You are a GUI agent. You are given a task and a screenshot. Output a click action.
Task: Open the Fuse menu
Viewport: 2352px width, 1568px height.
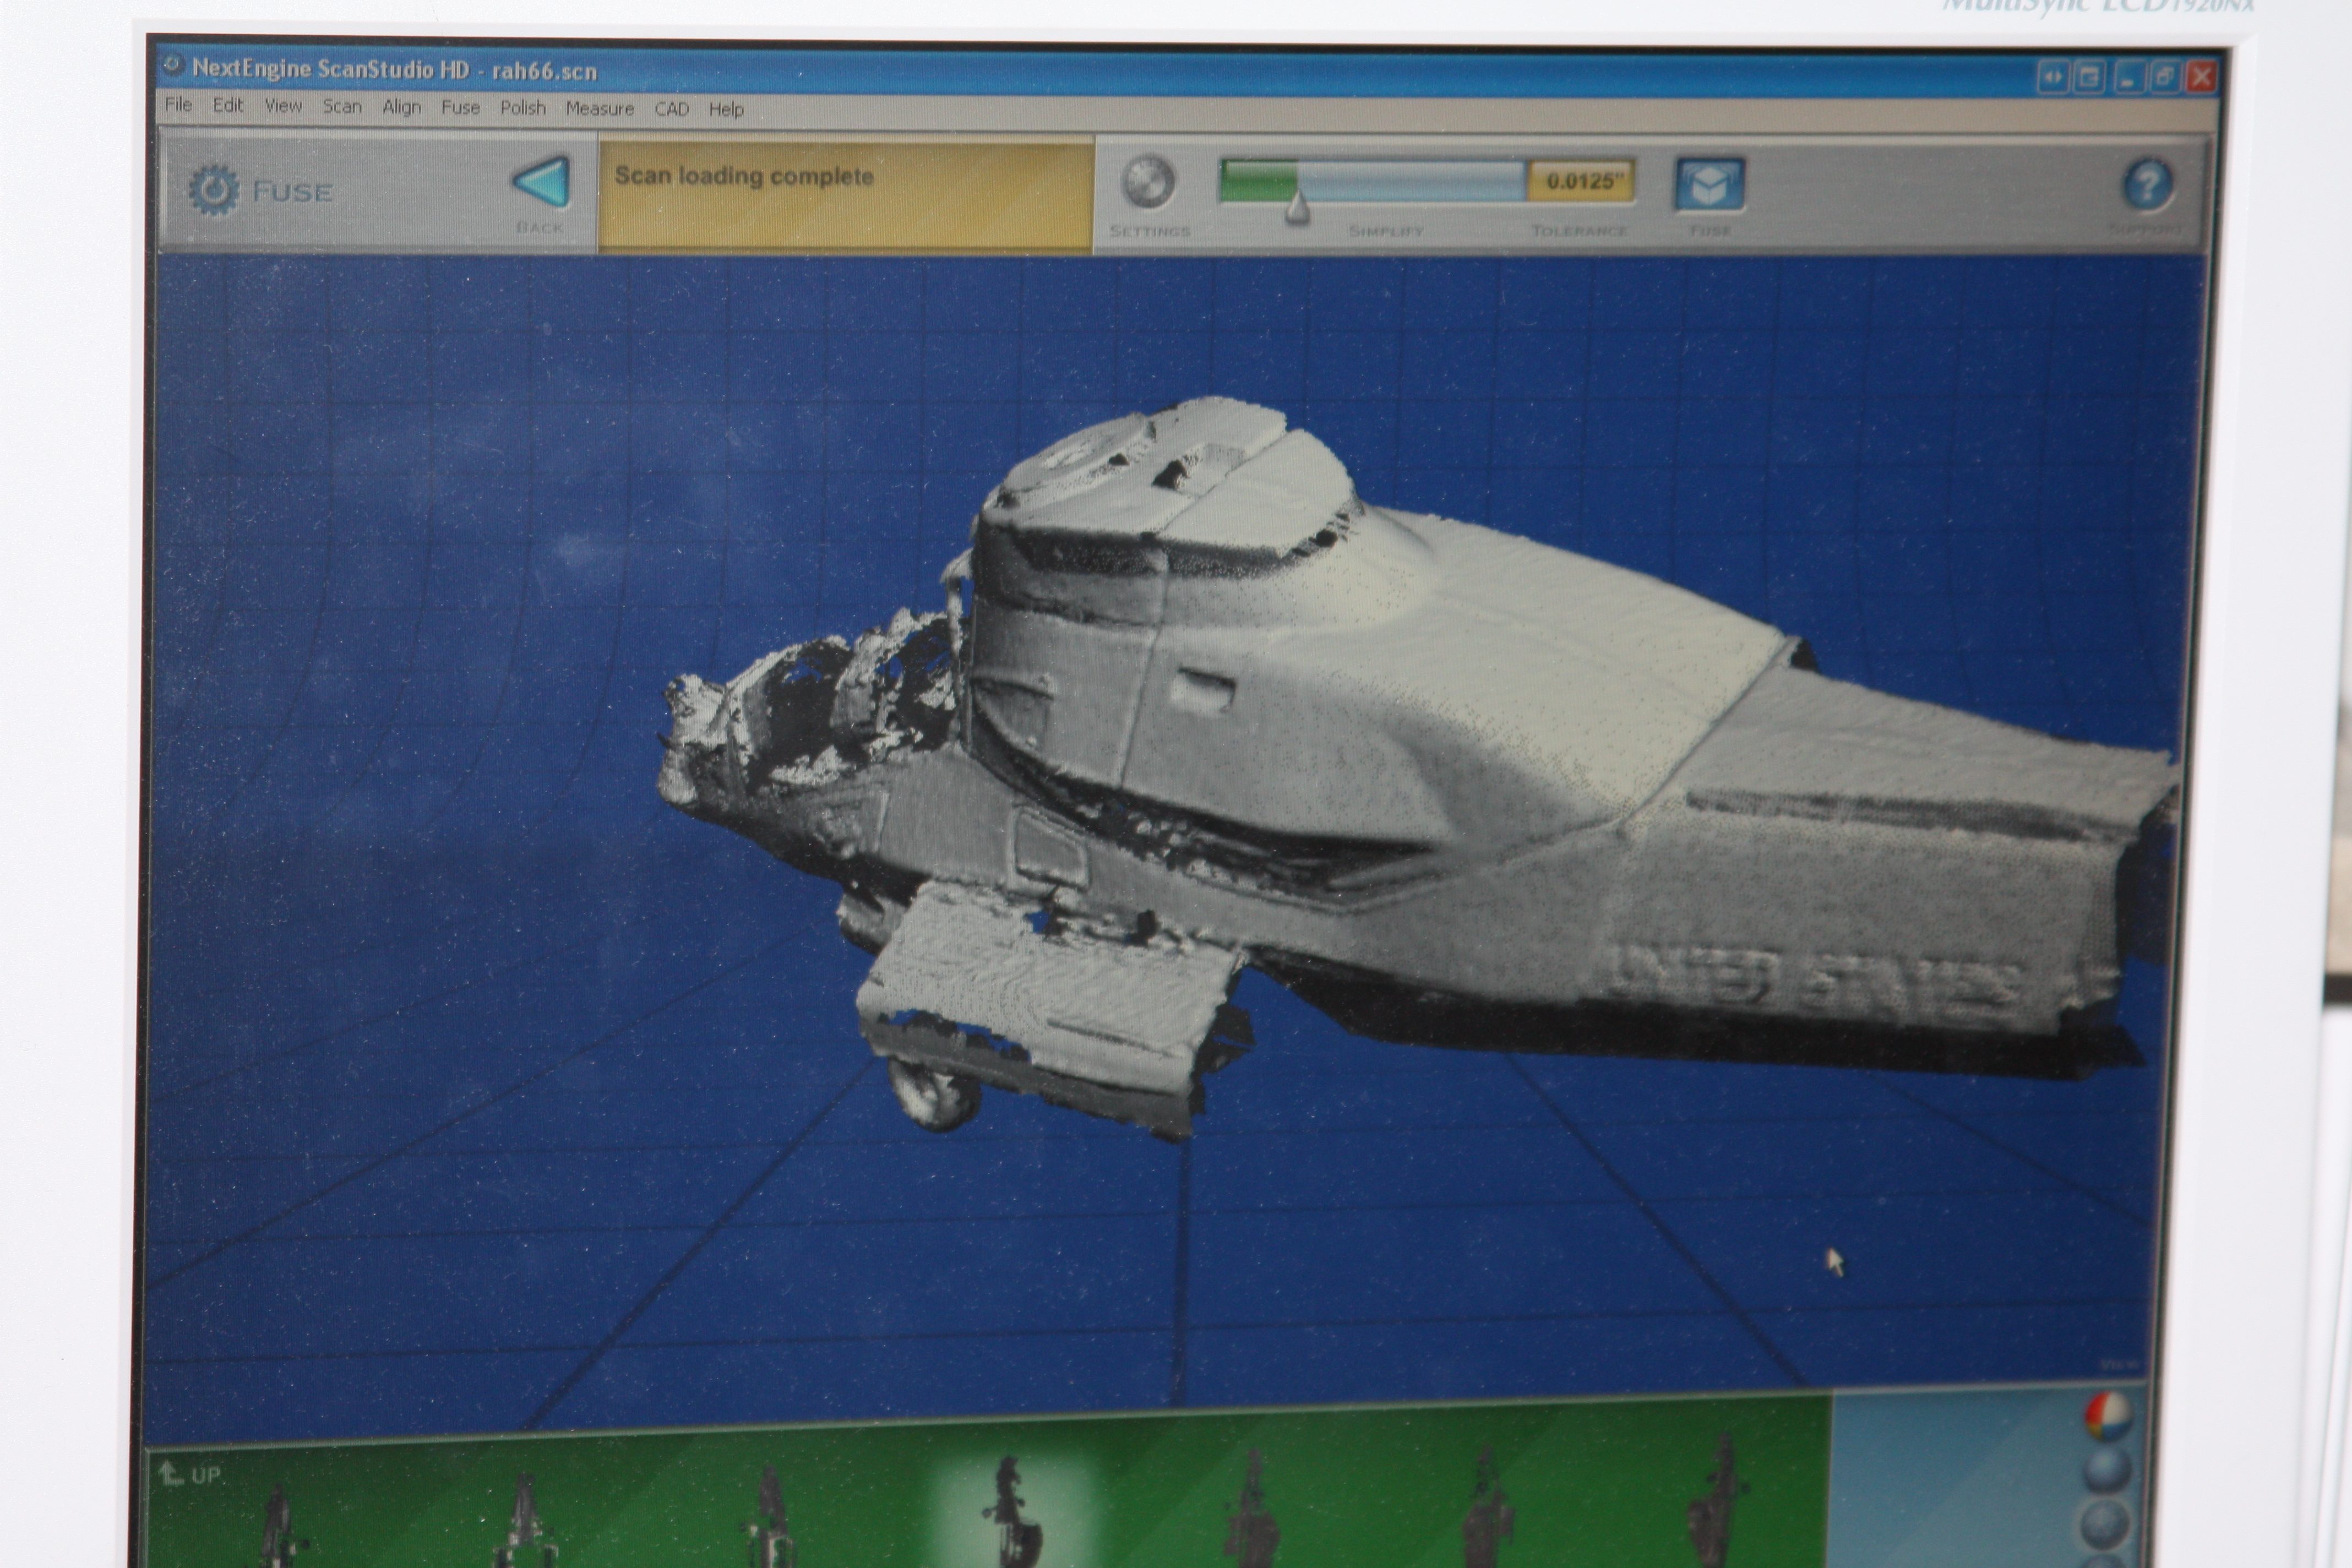pos(460,107)
